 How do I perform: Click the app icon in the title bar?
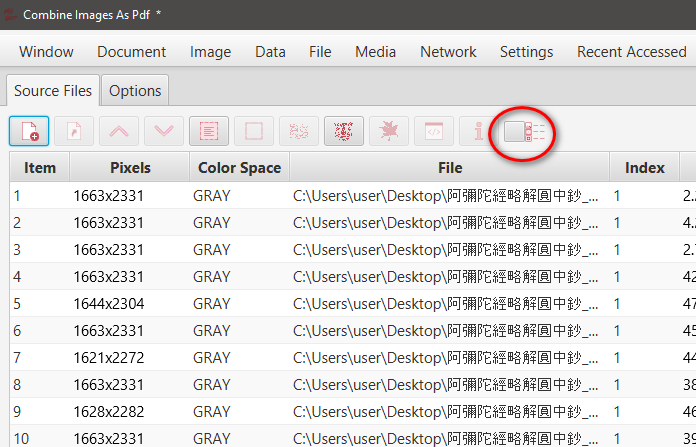[x=10, y=14]
